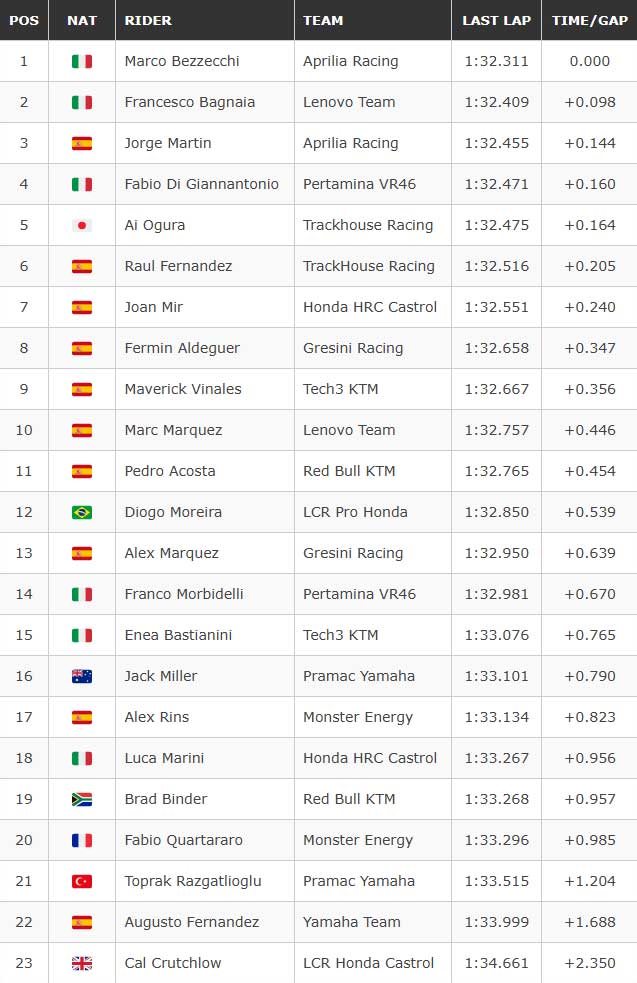Click Turkish flag beside Toprak Razgatlioglu
This screenshot has height=983, width=637.
[x=82, y=881]
